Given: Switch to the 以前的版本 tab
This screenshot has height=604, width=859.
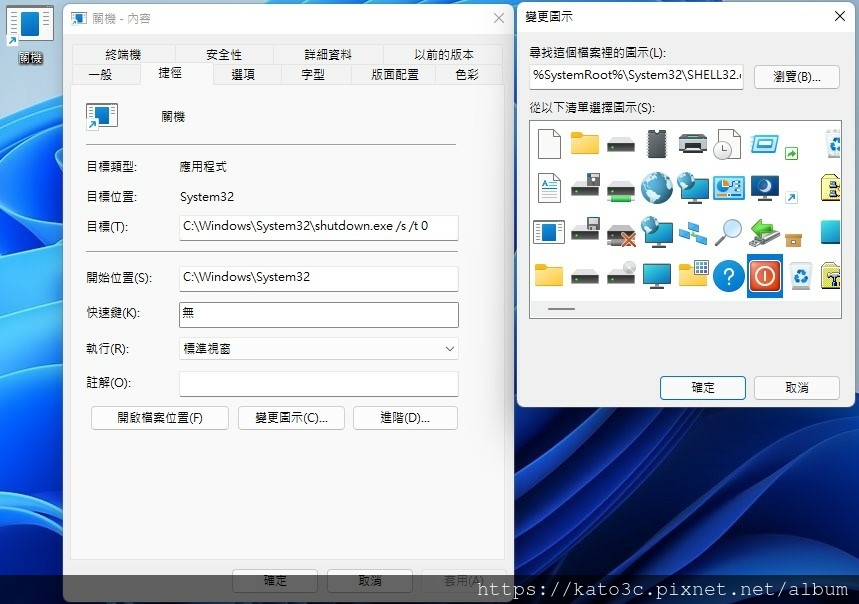Looking at the screenshot, I should pyautogui.click(x=443, y=54).
